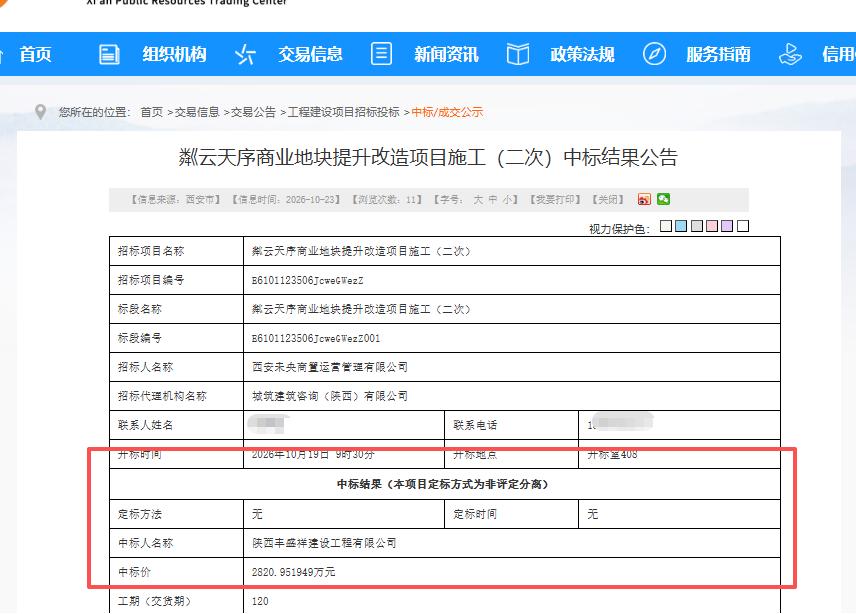Click the 招标代理机构名称 label cell
The image size is (856, 614).
click(x=176, y=396)
